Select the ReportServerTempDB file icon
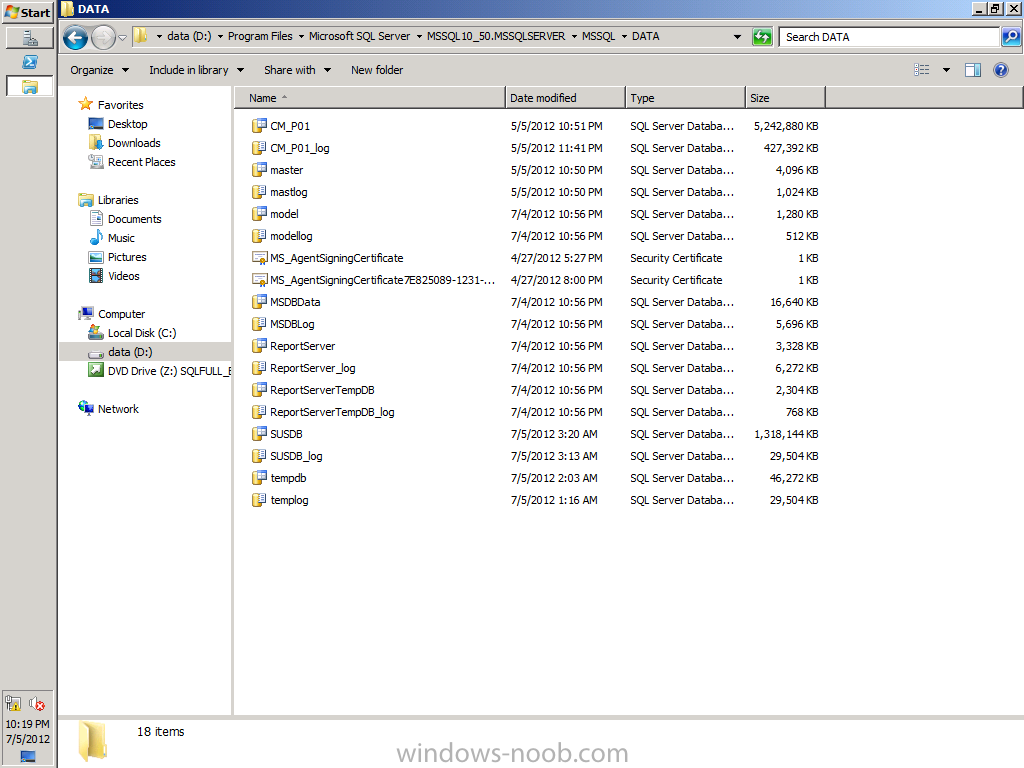This screenshot has width=1024, height=768. click(x=259, y=390)
